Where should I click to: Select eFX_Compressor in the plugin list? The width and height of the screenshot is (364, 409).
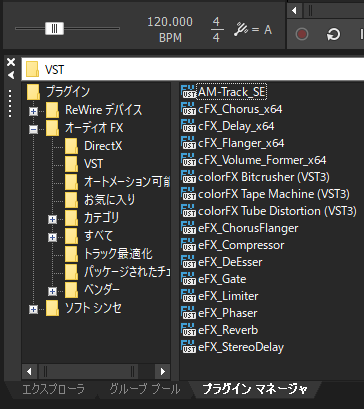pyautogui.click(x=241, y=245)
